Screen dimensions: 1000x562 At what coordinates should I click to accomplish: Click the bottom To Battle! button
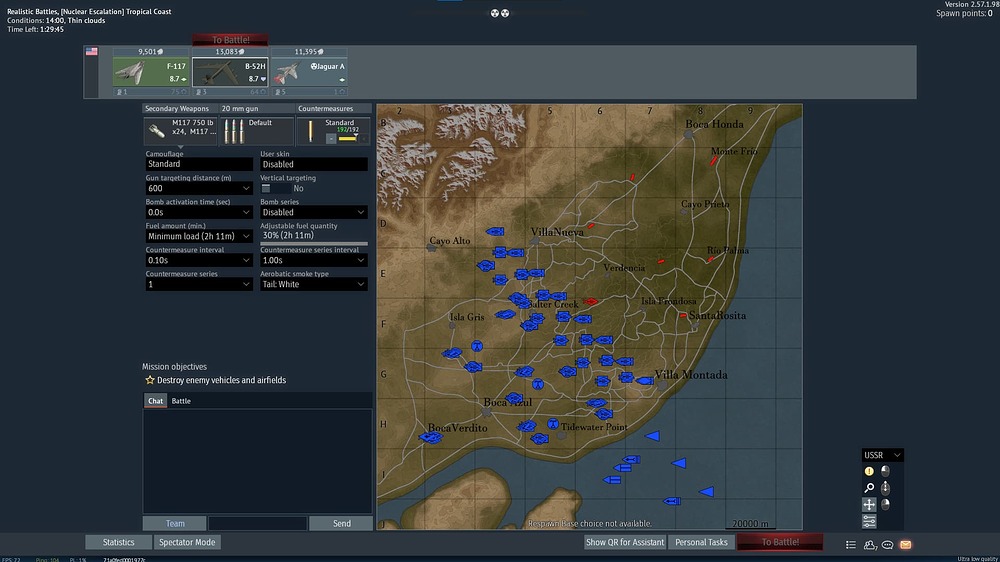coord(780,542)
